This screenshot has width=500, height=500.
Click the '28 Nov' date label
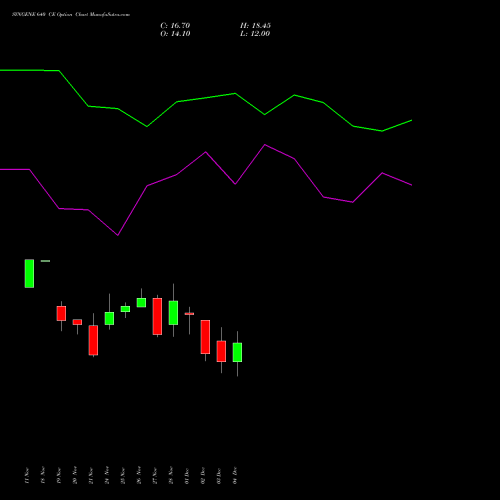(x=171, y=476)
